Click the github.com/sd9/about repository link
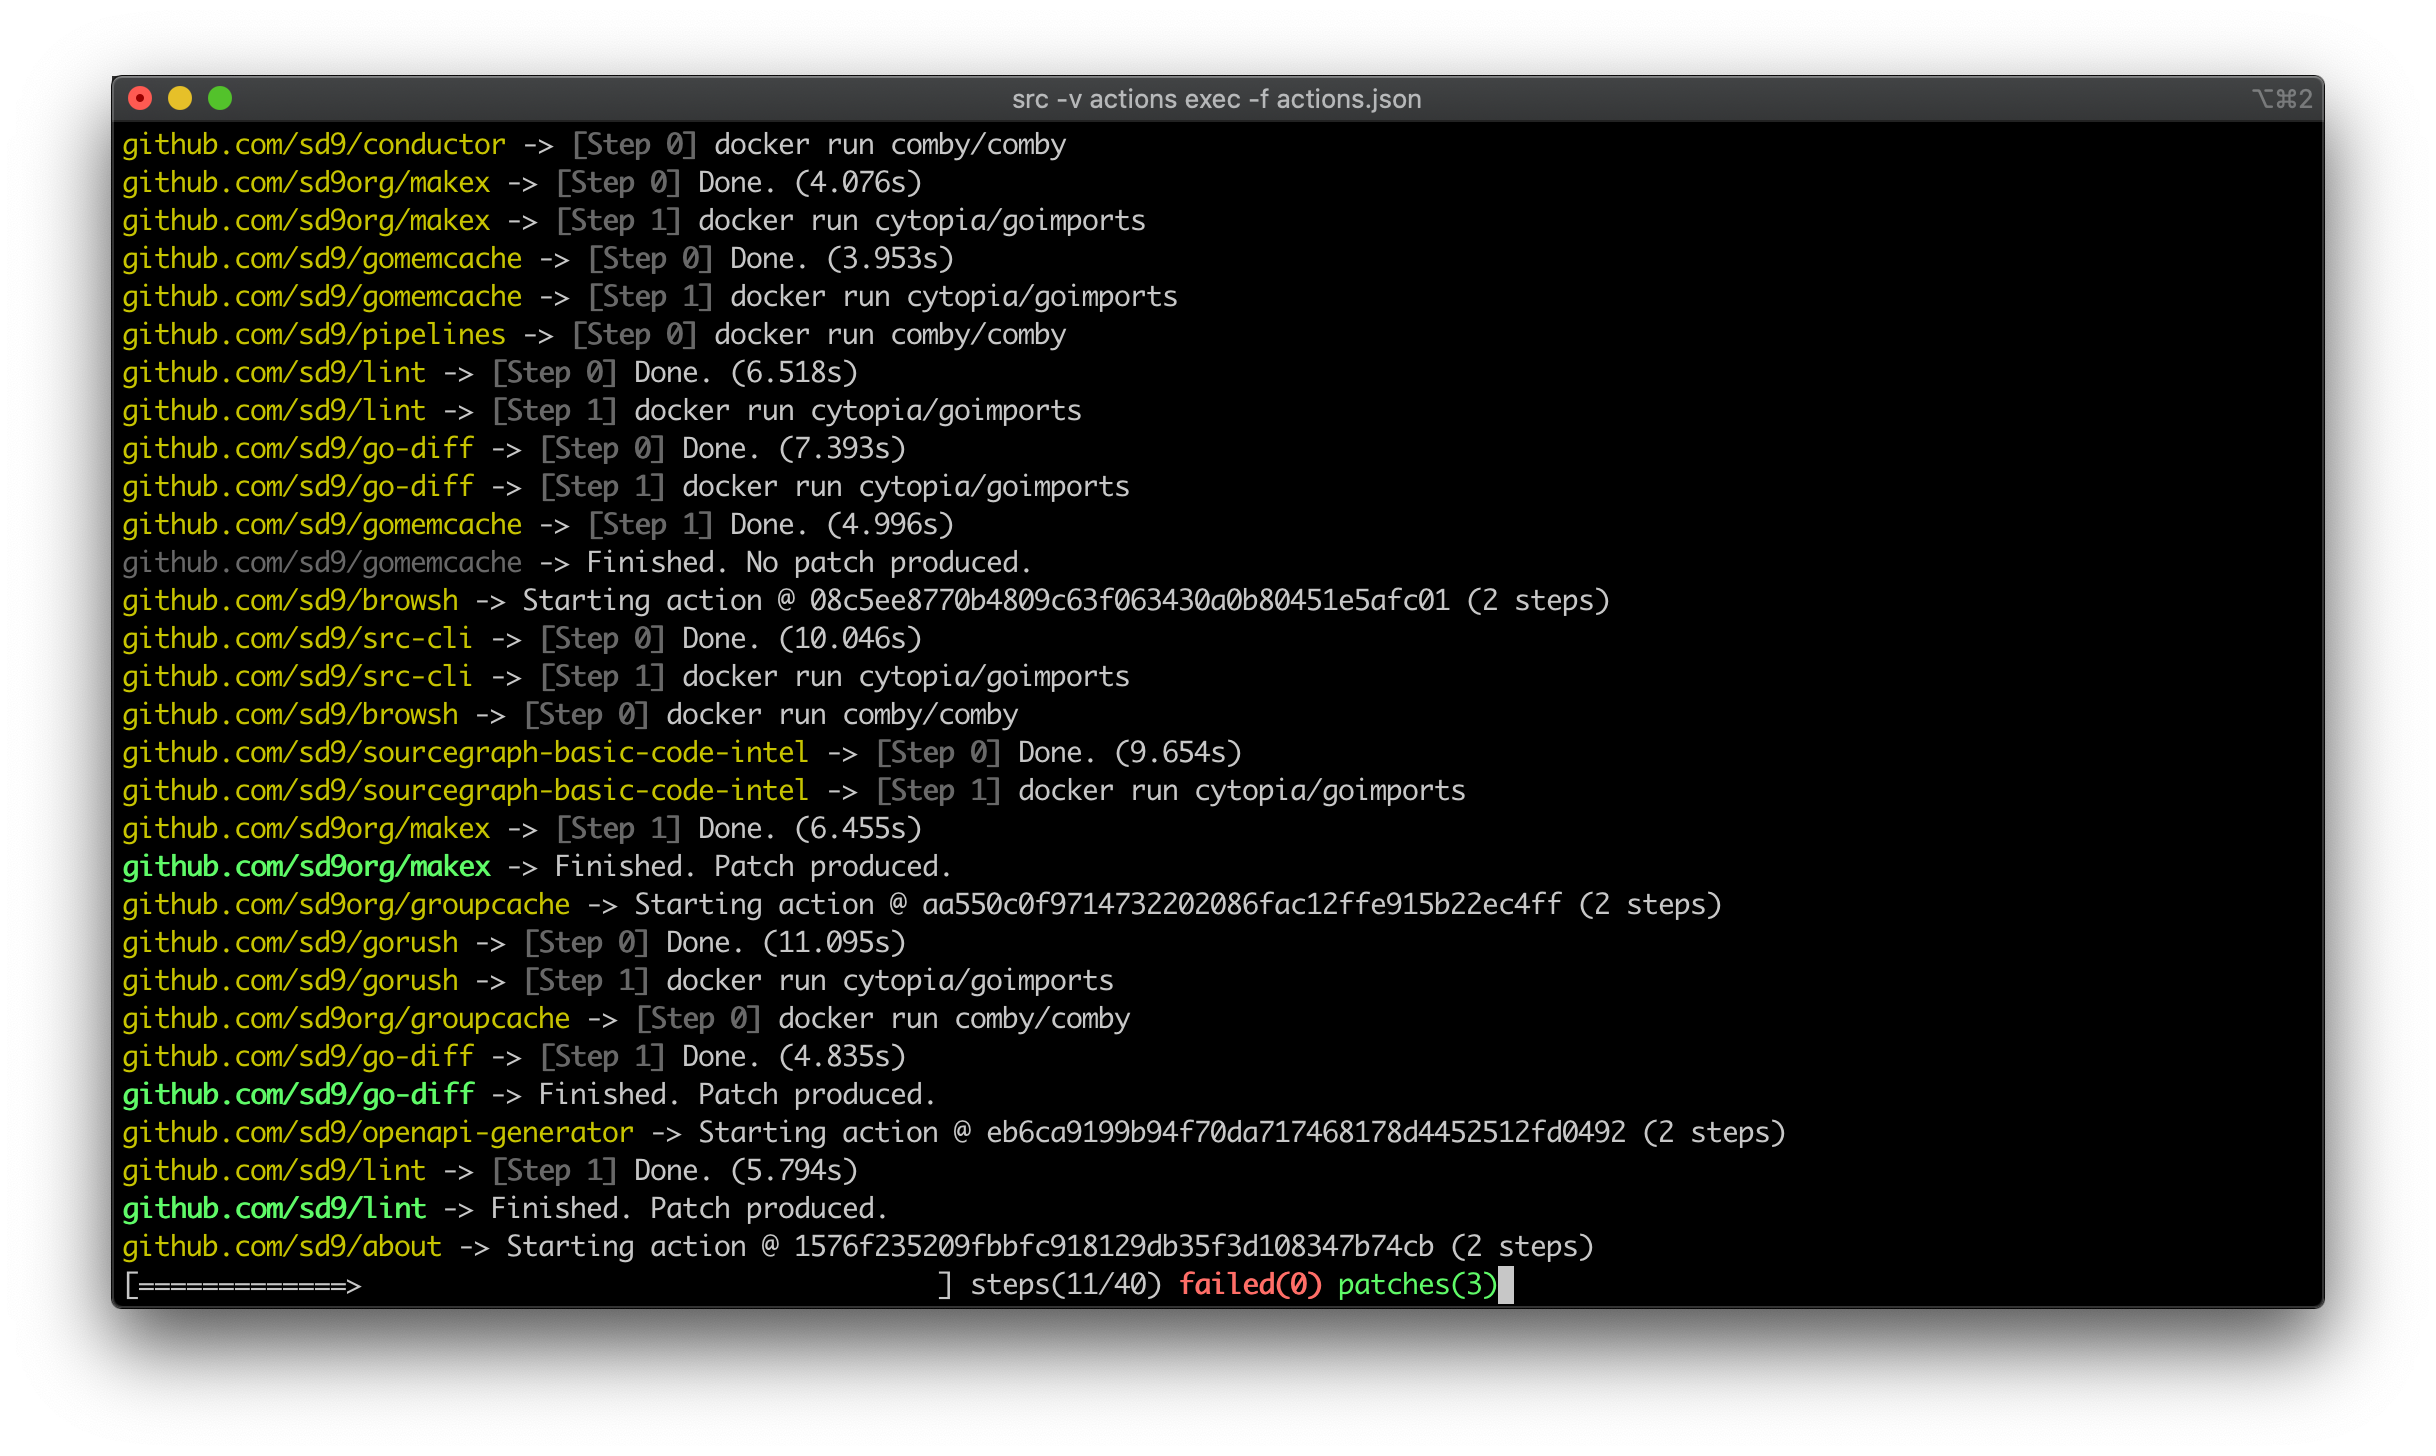Image resolution: width=2436 pixels, height=1456 pixels. click(282, 1247)
